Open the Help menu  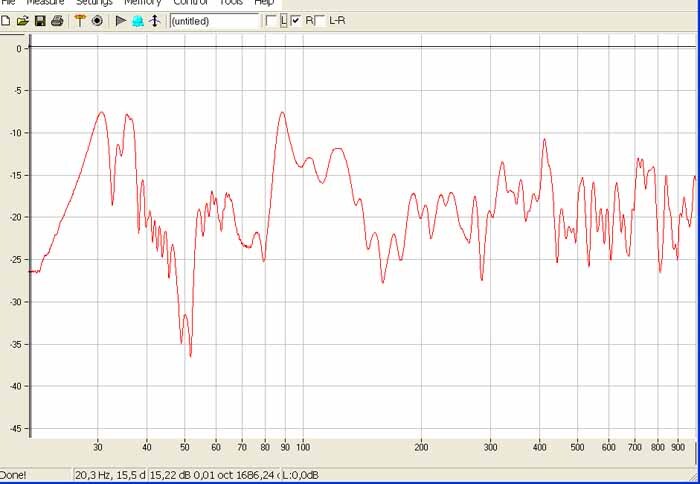pyautogui.click(x=264, y=3)
